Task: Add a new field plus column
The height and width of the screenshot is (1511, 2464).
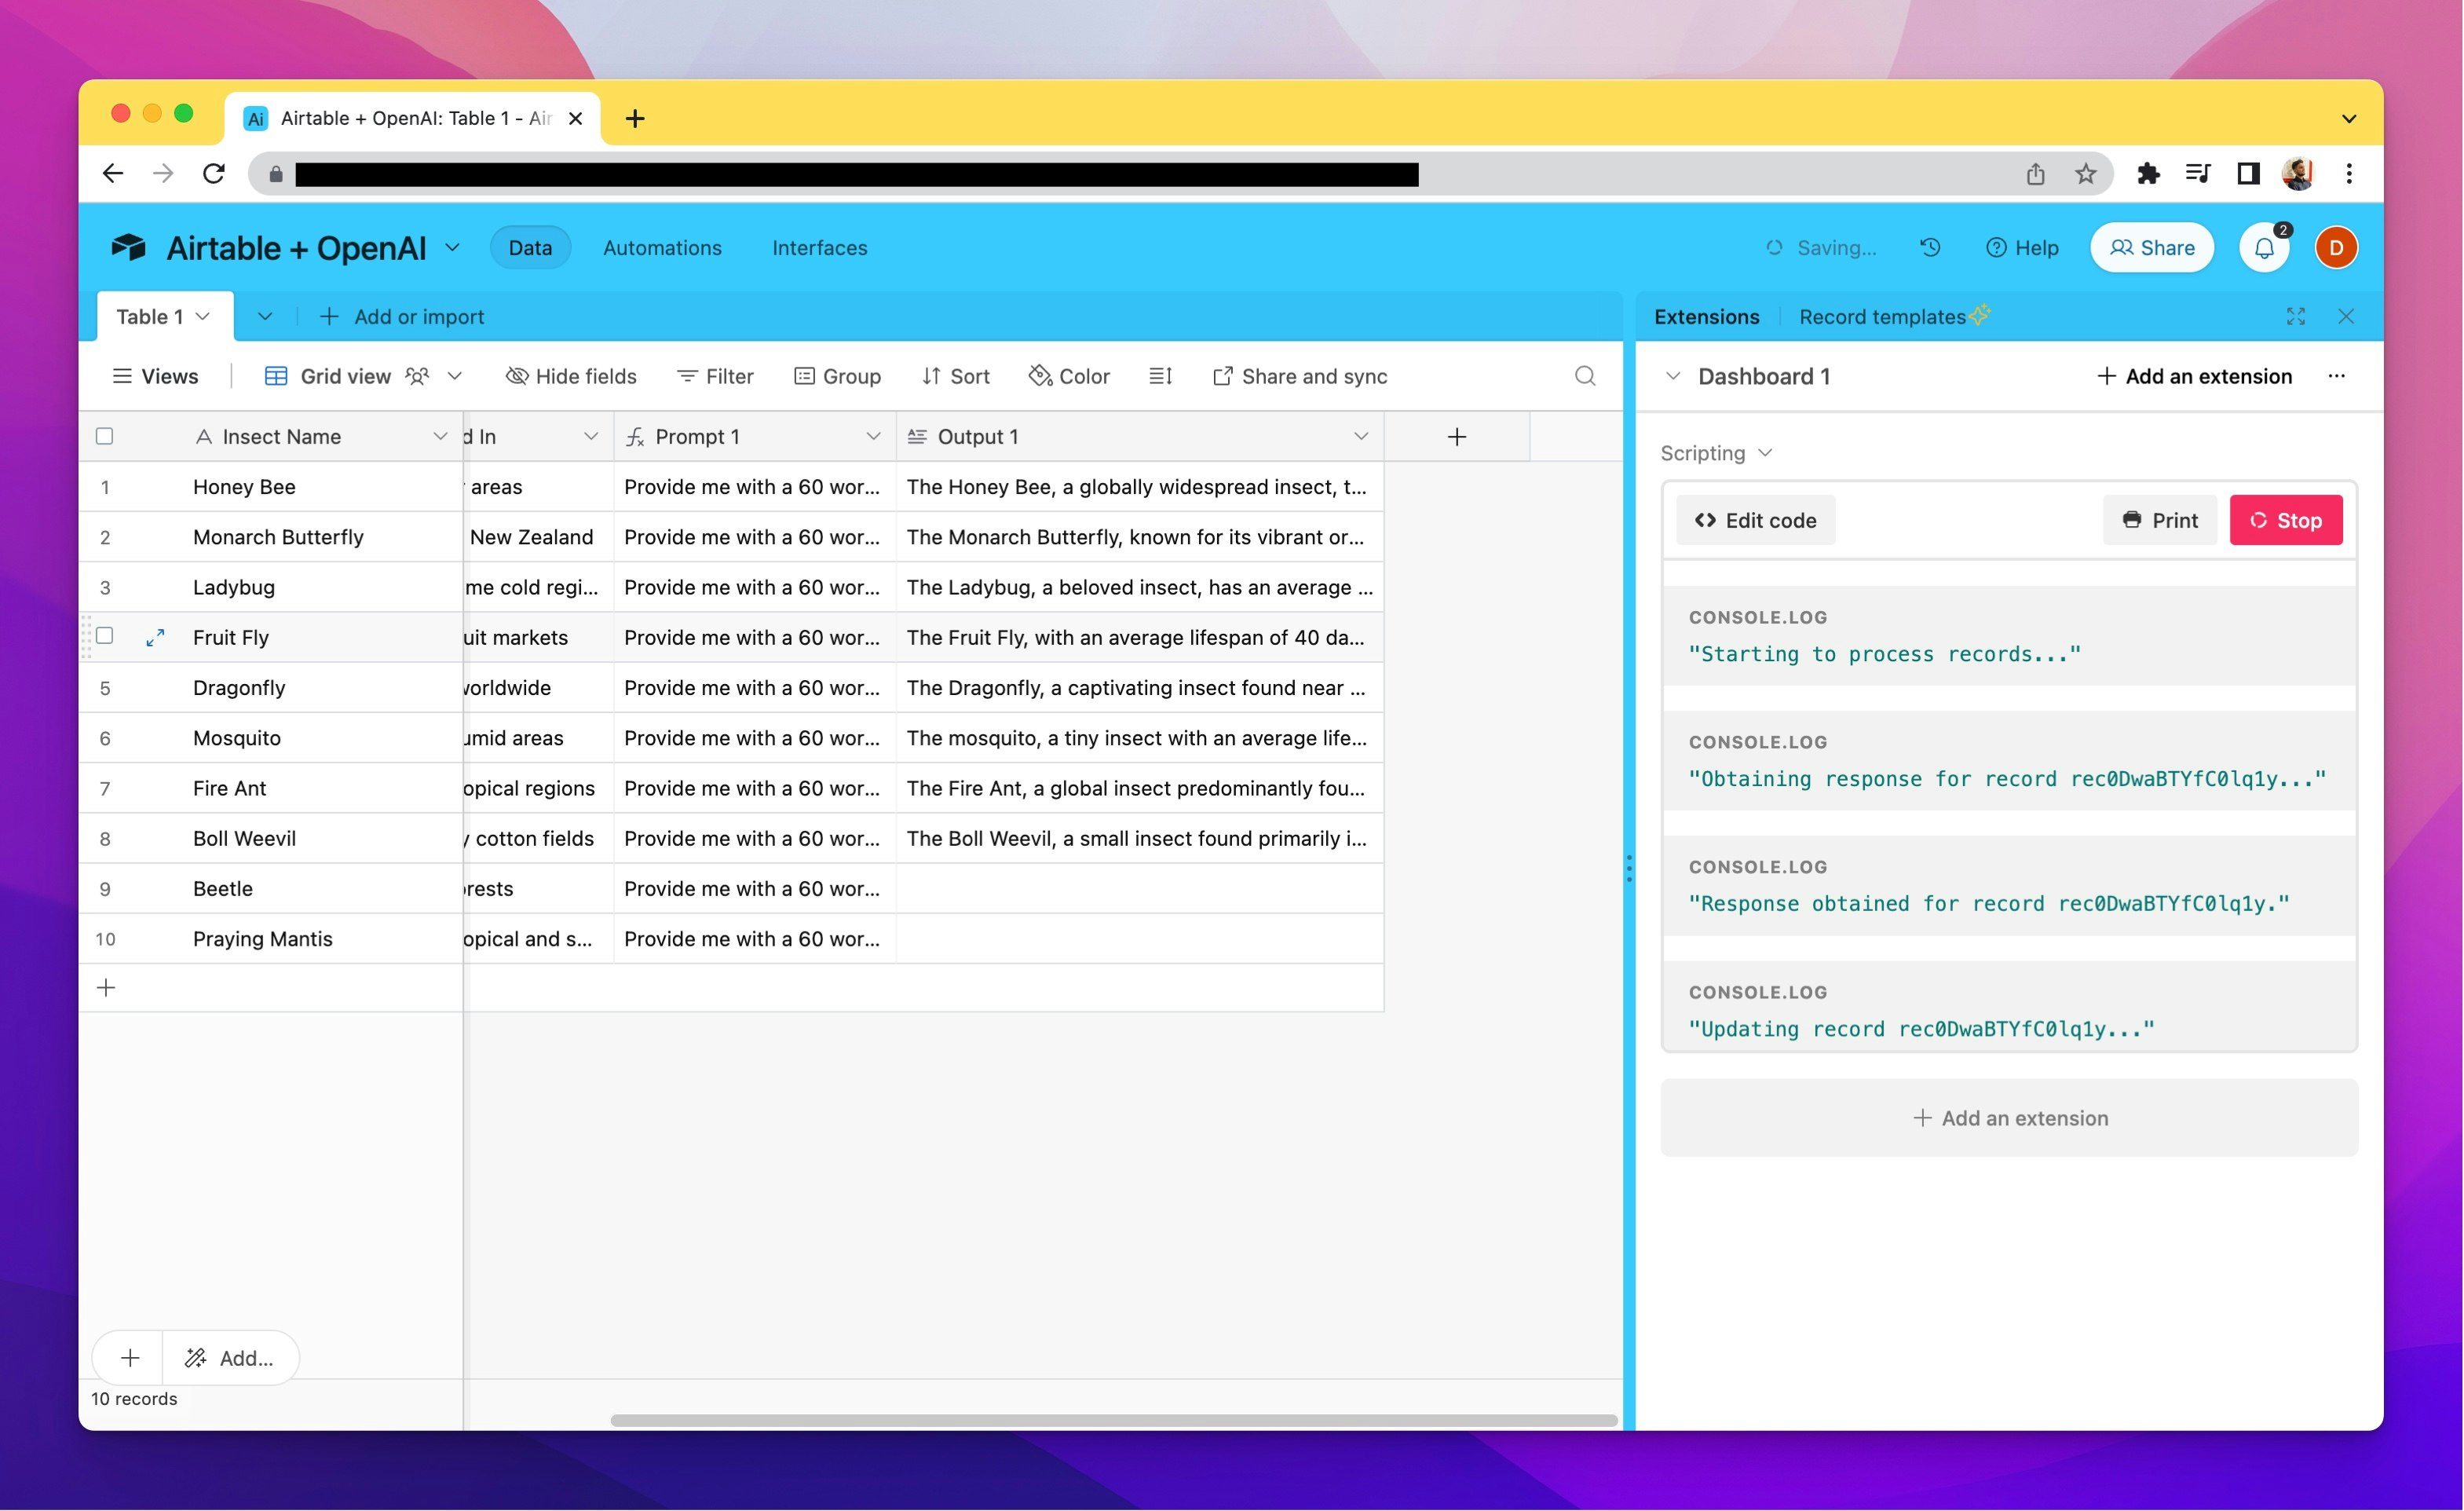Action: tap(1457, 436)
